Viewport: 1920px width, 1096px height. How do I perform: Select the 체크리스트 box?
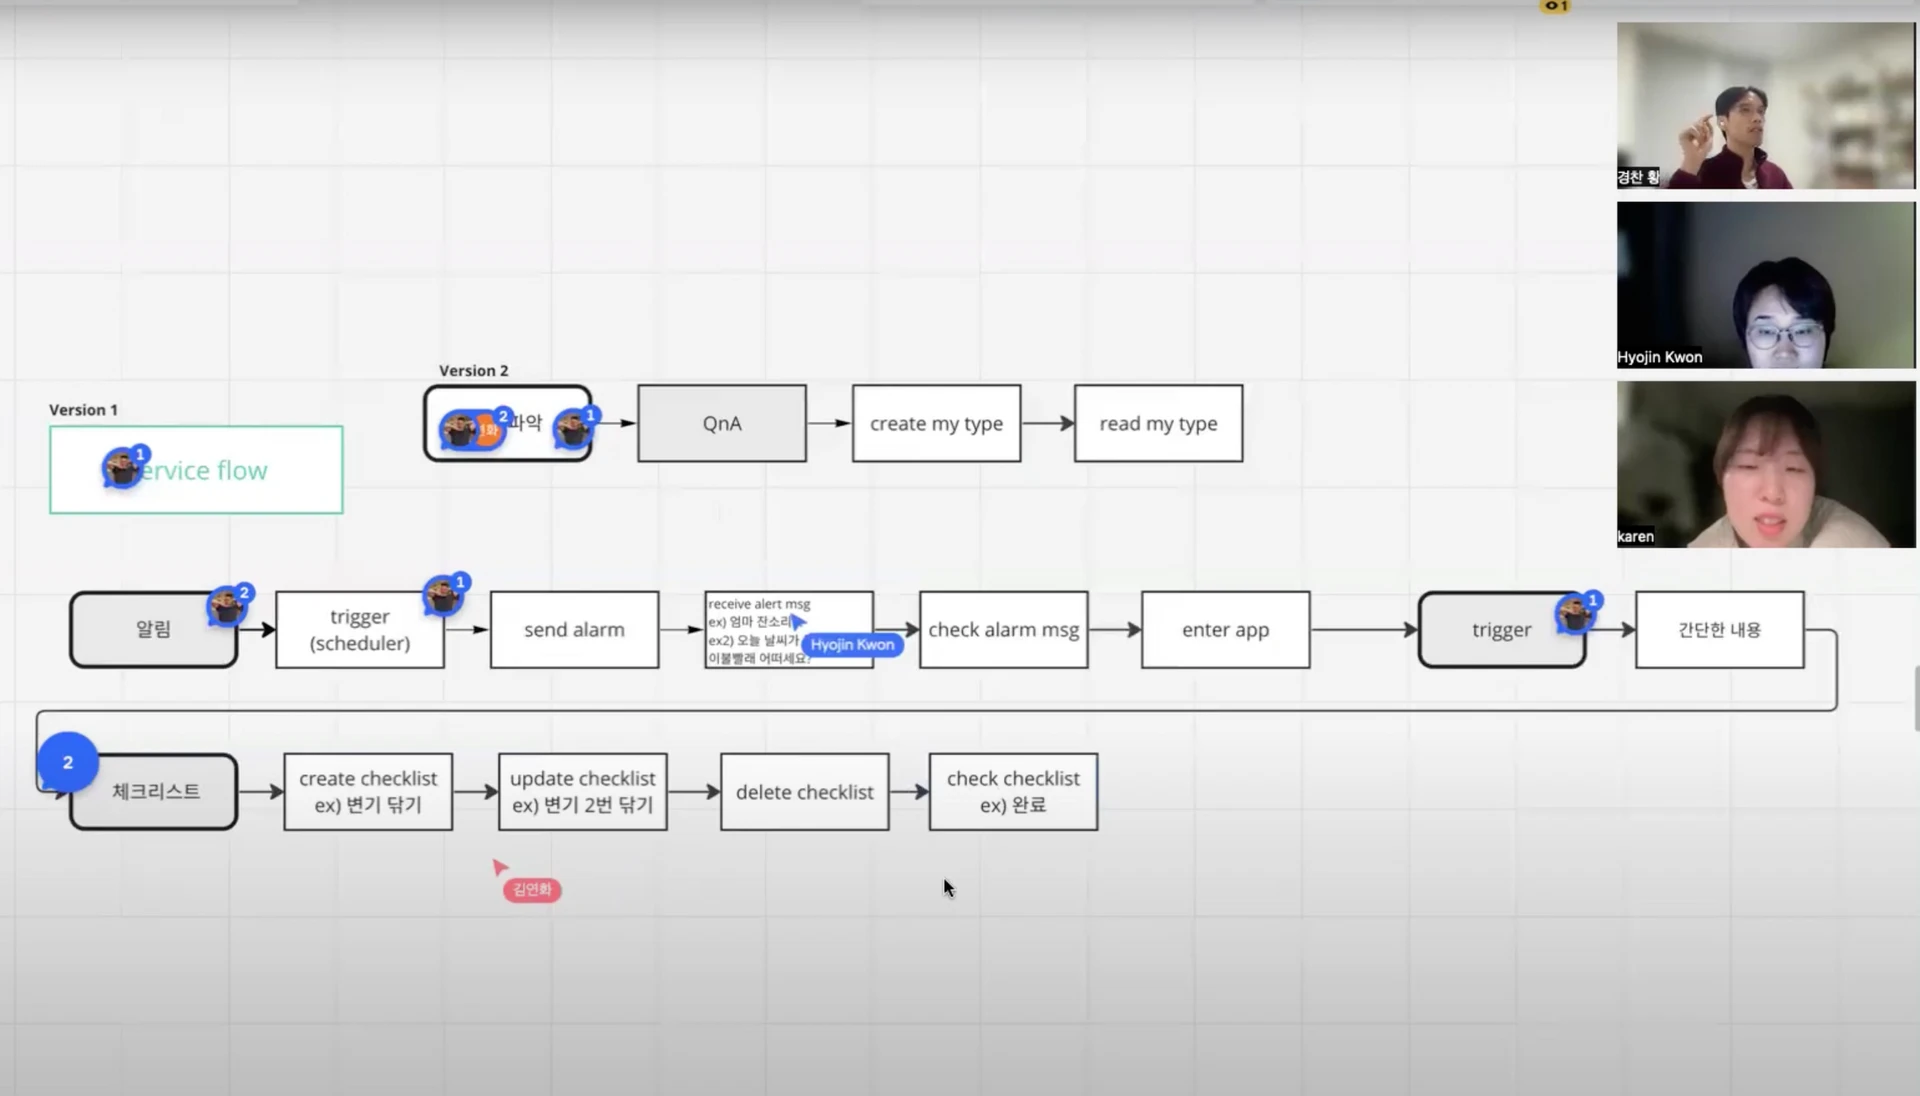pyautogui.click(x=153, y=791)
